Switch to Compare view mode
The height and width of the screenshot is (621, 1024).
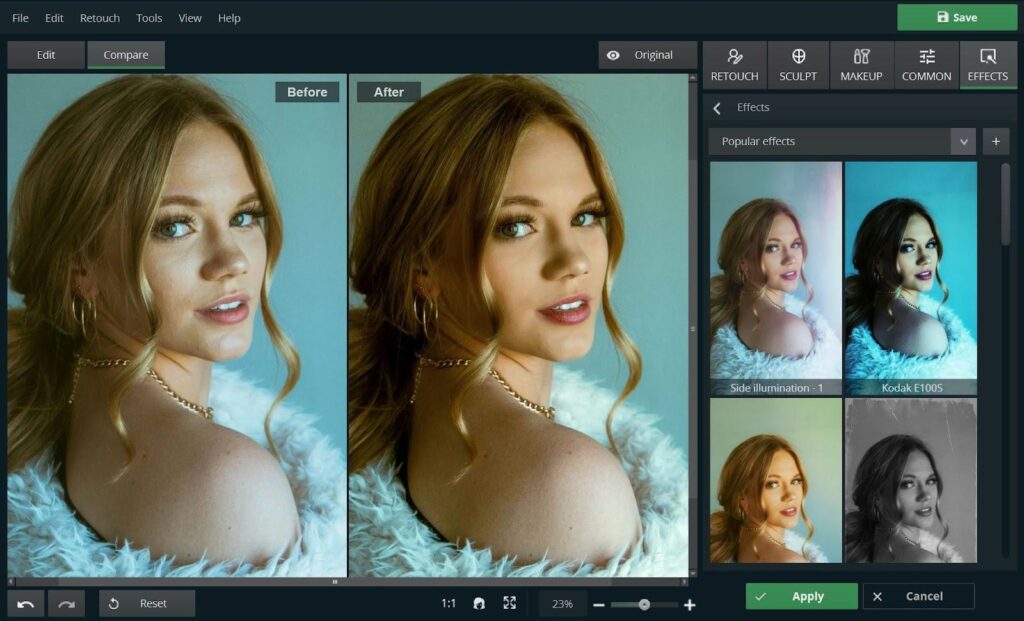pyautogui.click(x=126, y=55)
